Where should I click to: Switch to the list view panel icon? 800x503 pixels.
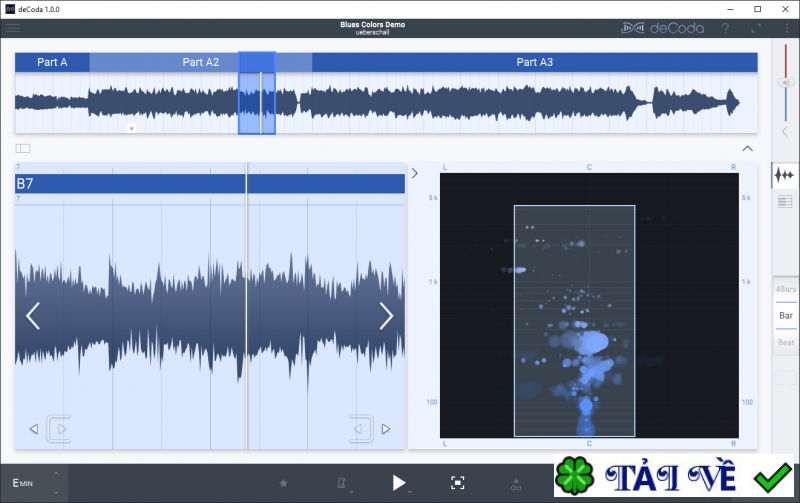point(785,203)
